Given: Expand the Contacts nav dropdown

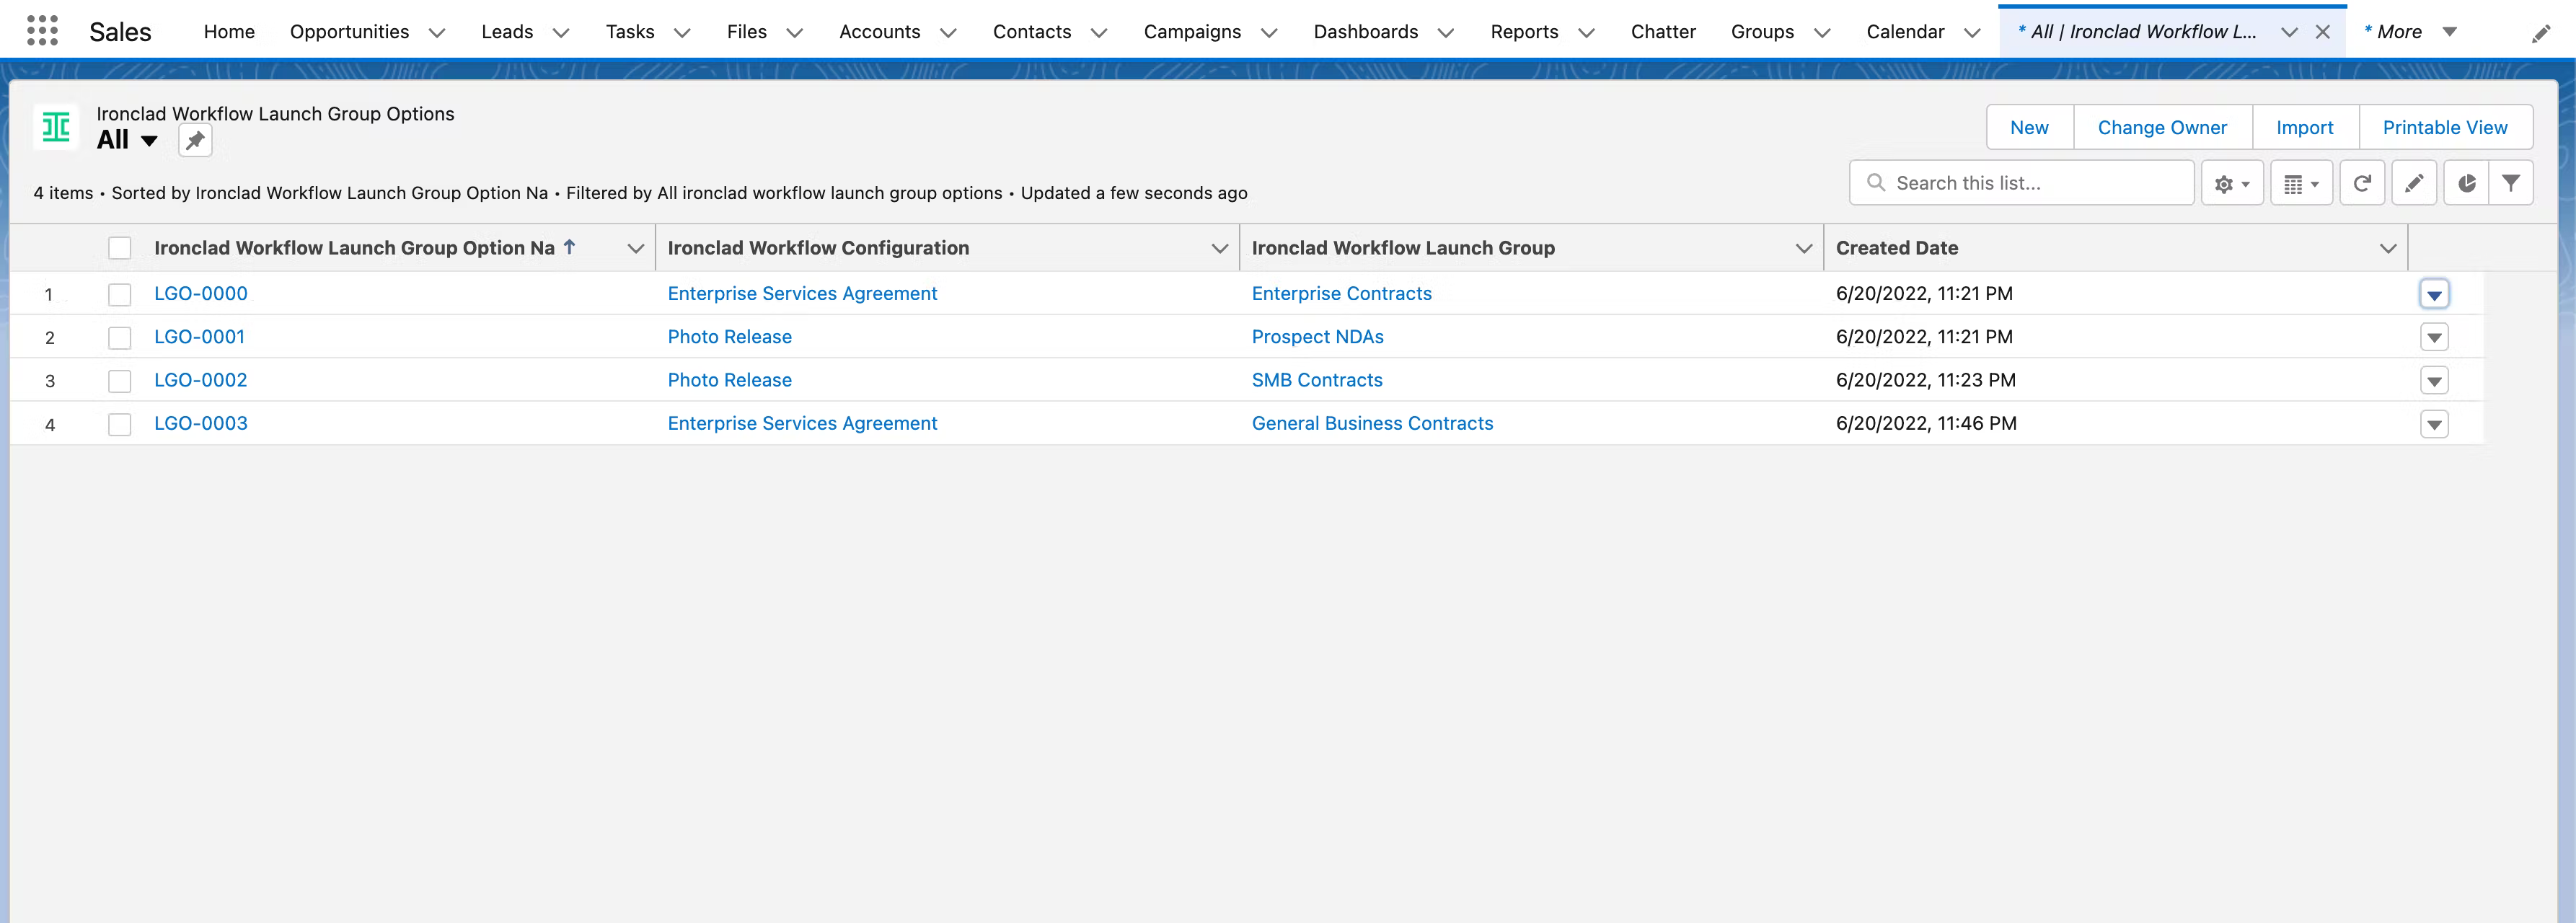Looking at the screenshot, I should pos(1099,32).
